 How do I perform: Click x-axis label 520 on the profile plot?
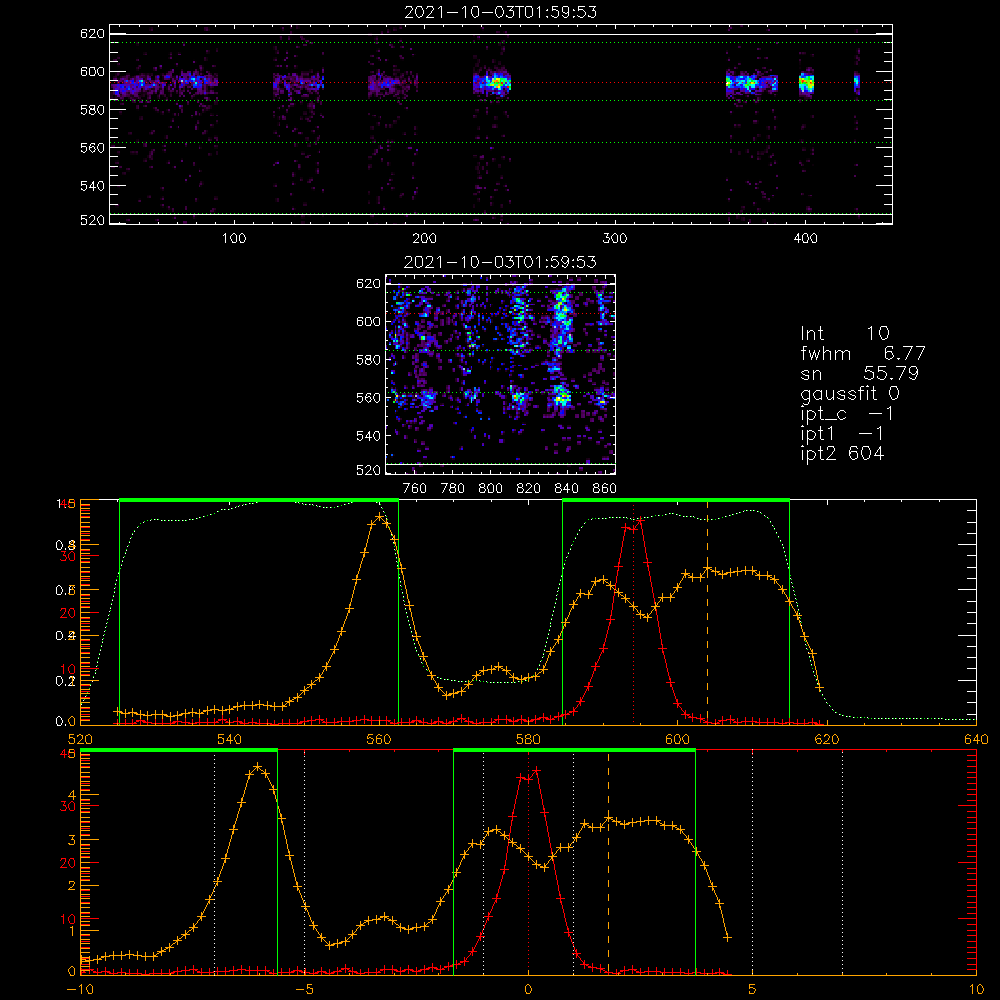80,739
